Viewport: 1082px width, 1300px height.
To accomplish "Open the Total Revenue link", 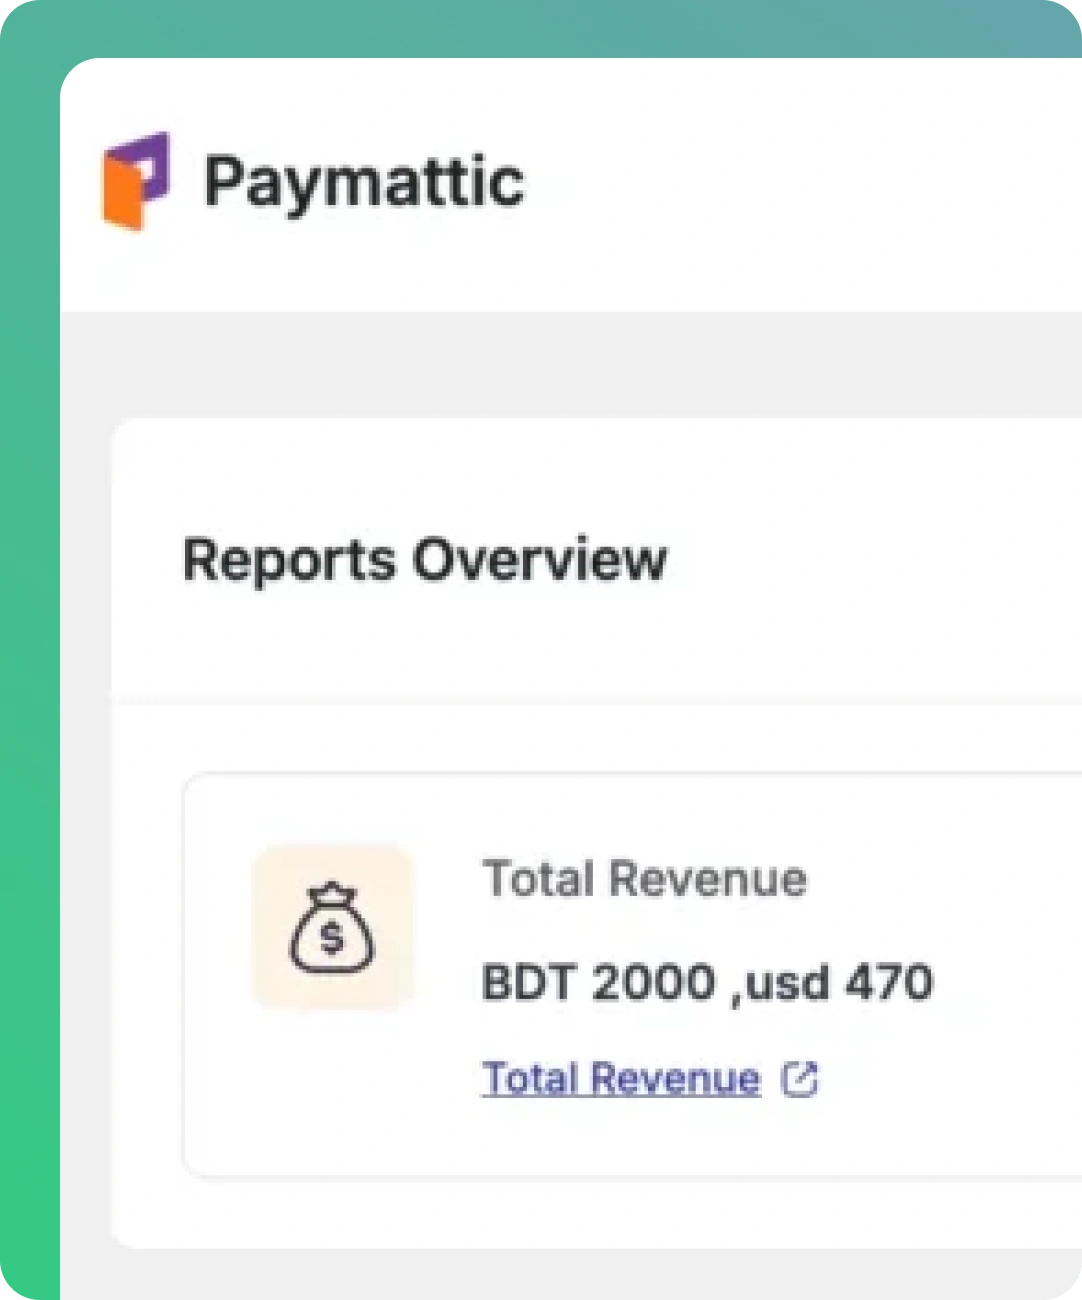I will 620,1078.
